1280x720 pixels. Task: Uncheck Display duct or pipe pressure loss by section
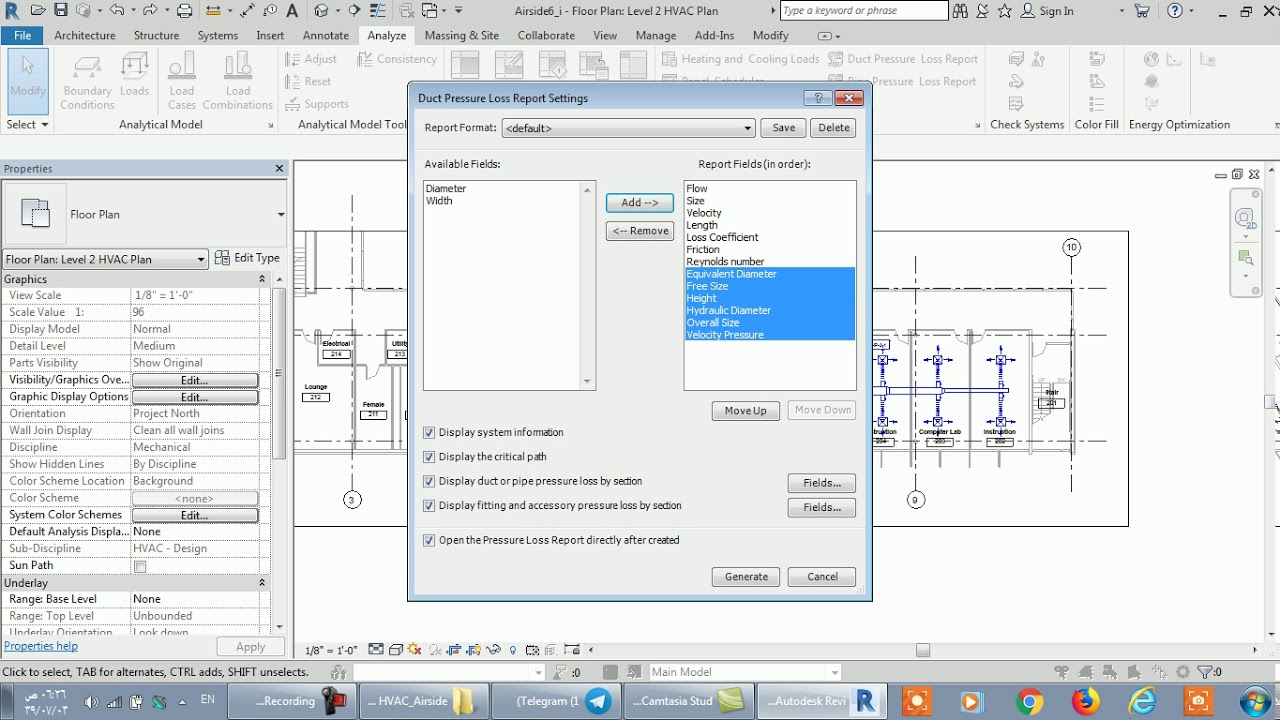429,481
